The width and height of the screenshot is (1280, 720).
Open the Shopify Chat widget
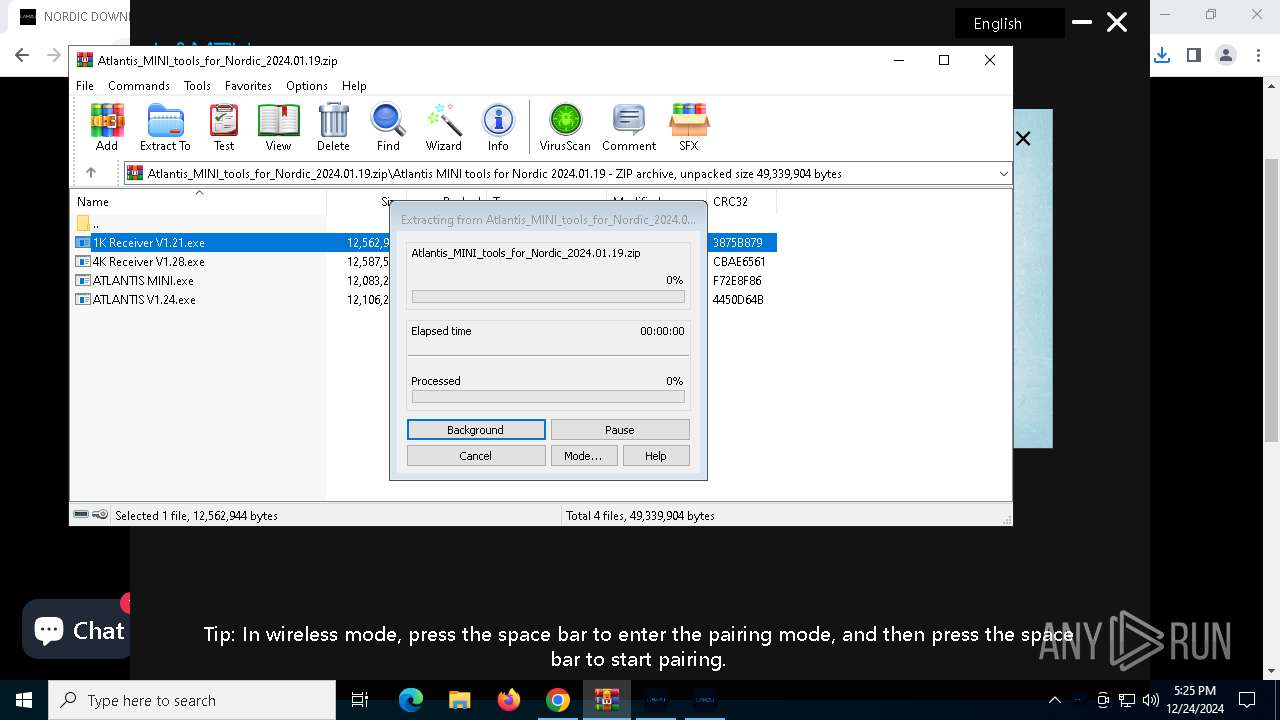coord(78,630)
